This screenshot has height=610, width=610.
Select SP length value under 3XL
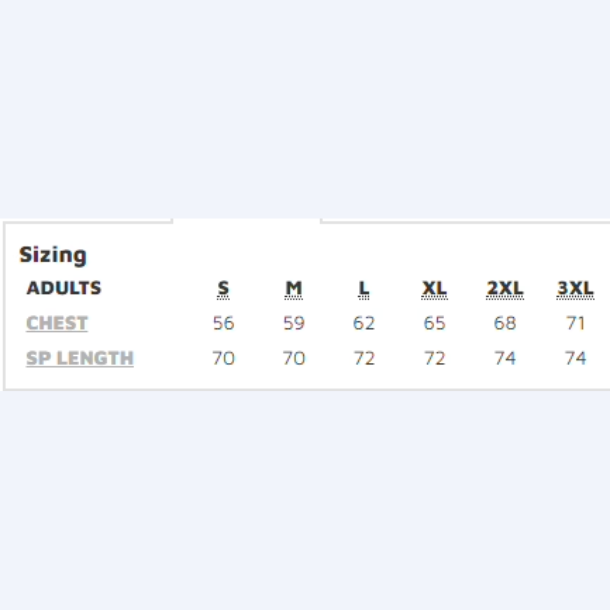(575, 358)
